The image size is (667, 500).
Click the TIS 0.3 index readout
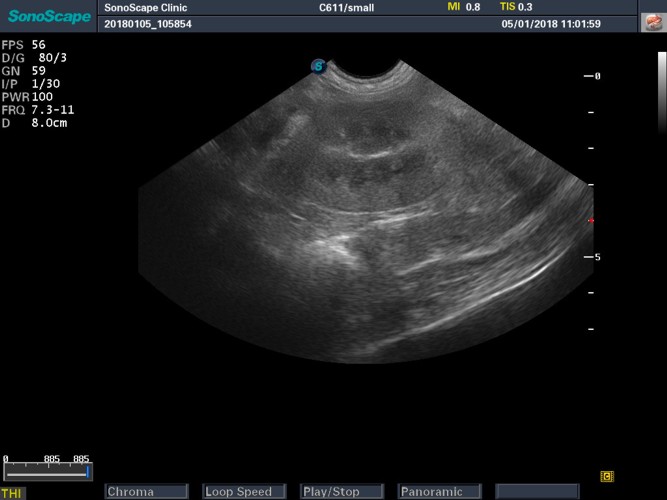pyautogui.click(x=516, y=7)
